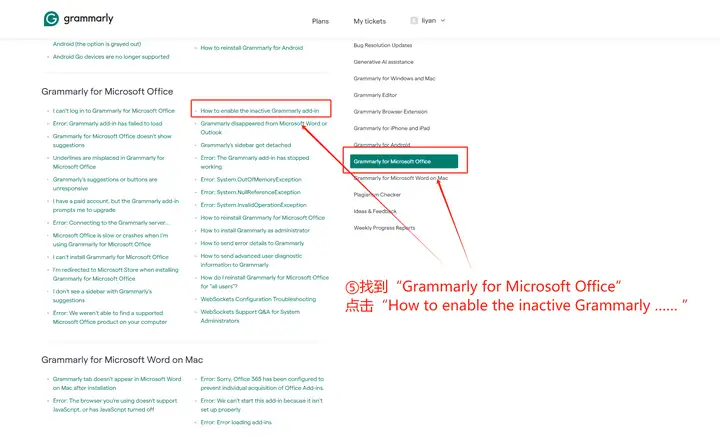Open 'can't start this add-in' error article
Viewport: 720px width, 437px height.
[261, 405]
